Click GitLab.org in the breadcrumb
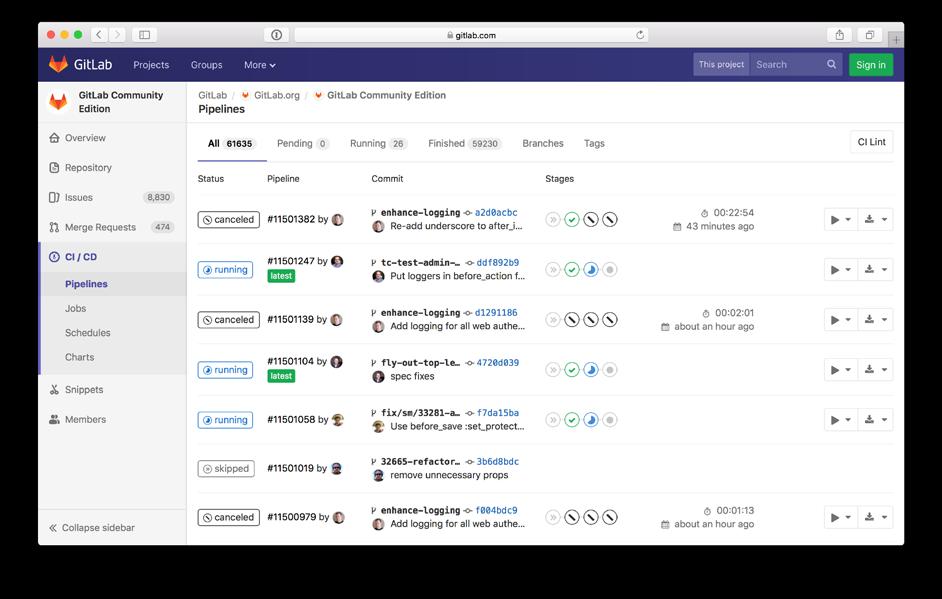 pyautogui.click(x=276, y=95)
